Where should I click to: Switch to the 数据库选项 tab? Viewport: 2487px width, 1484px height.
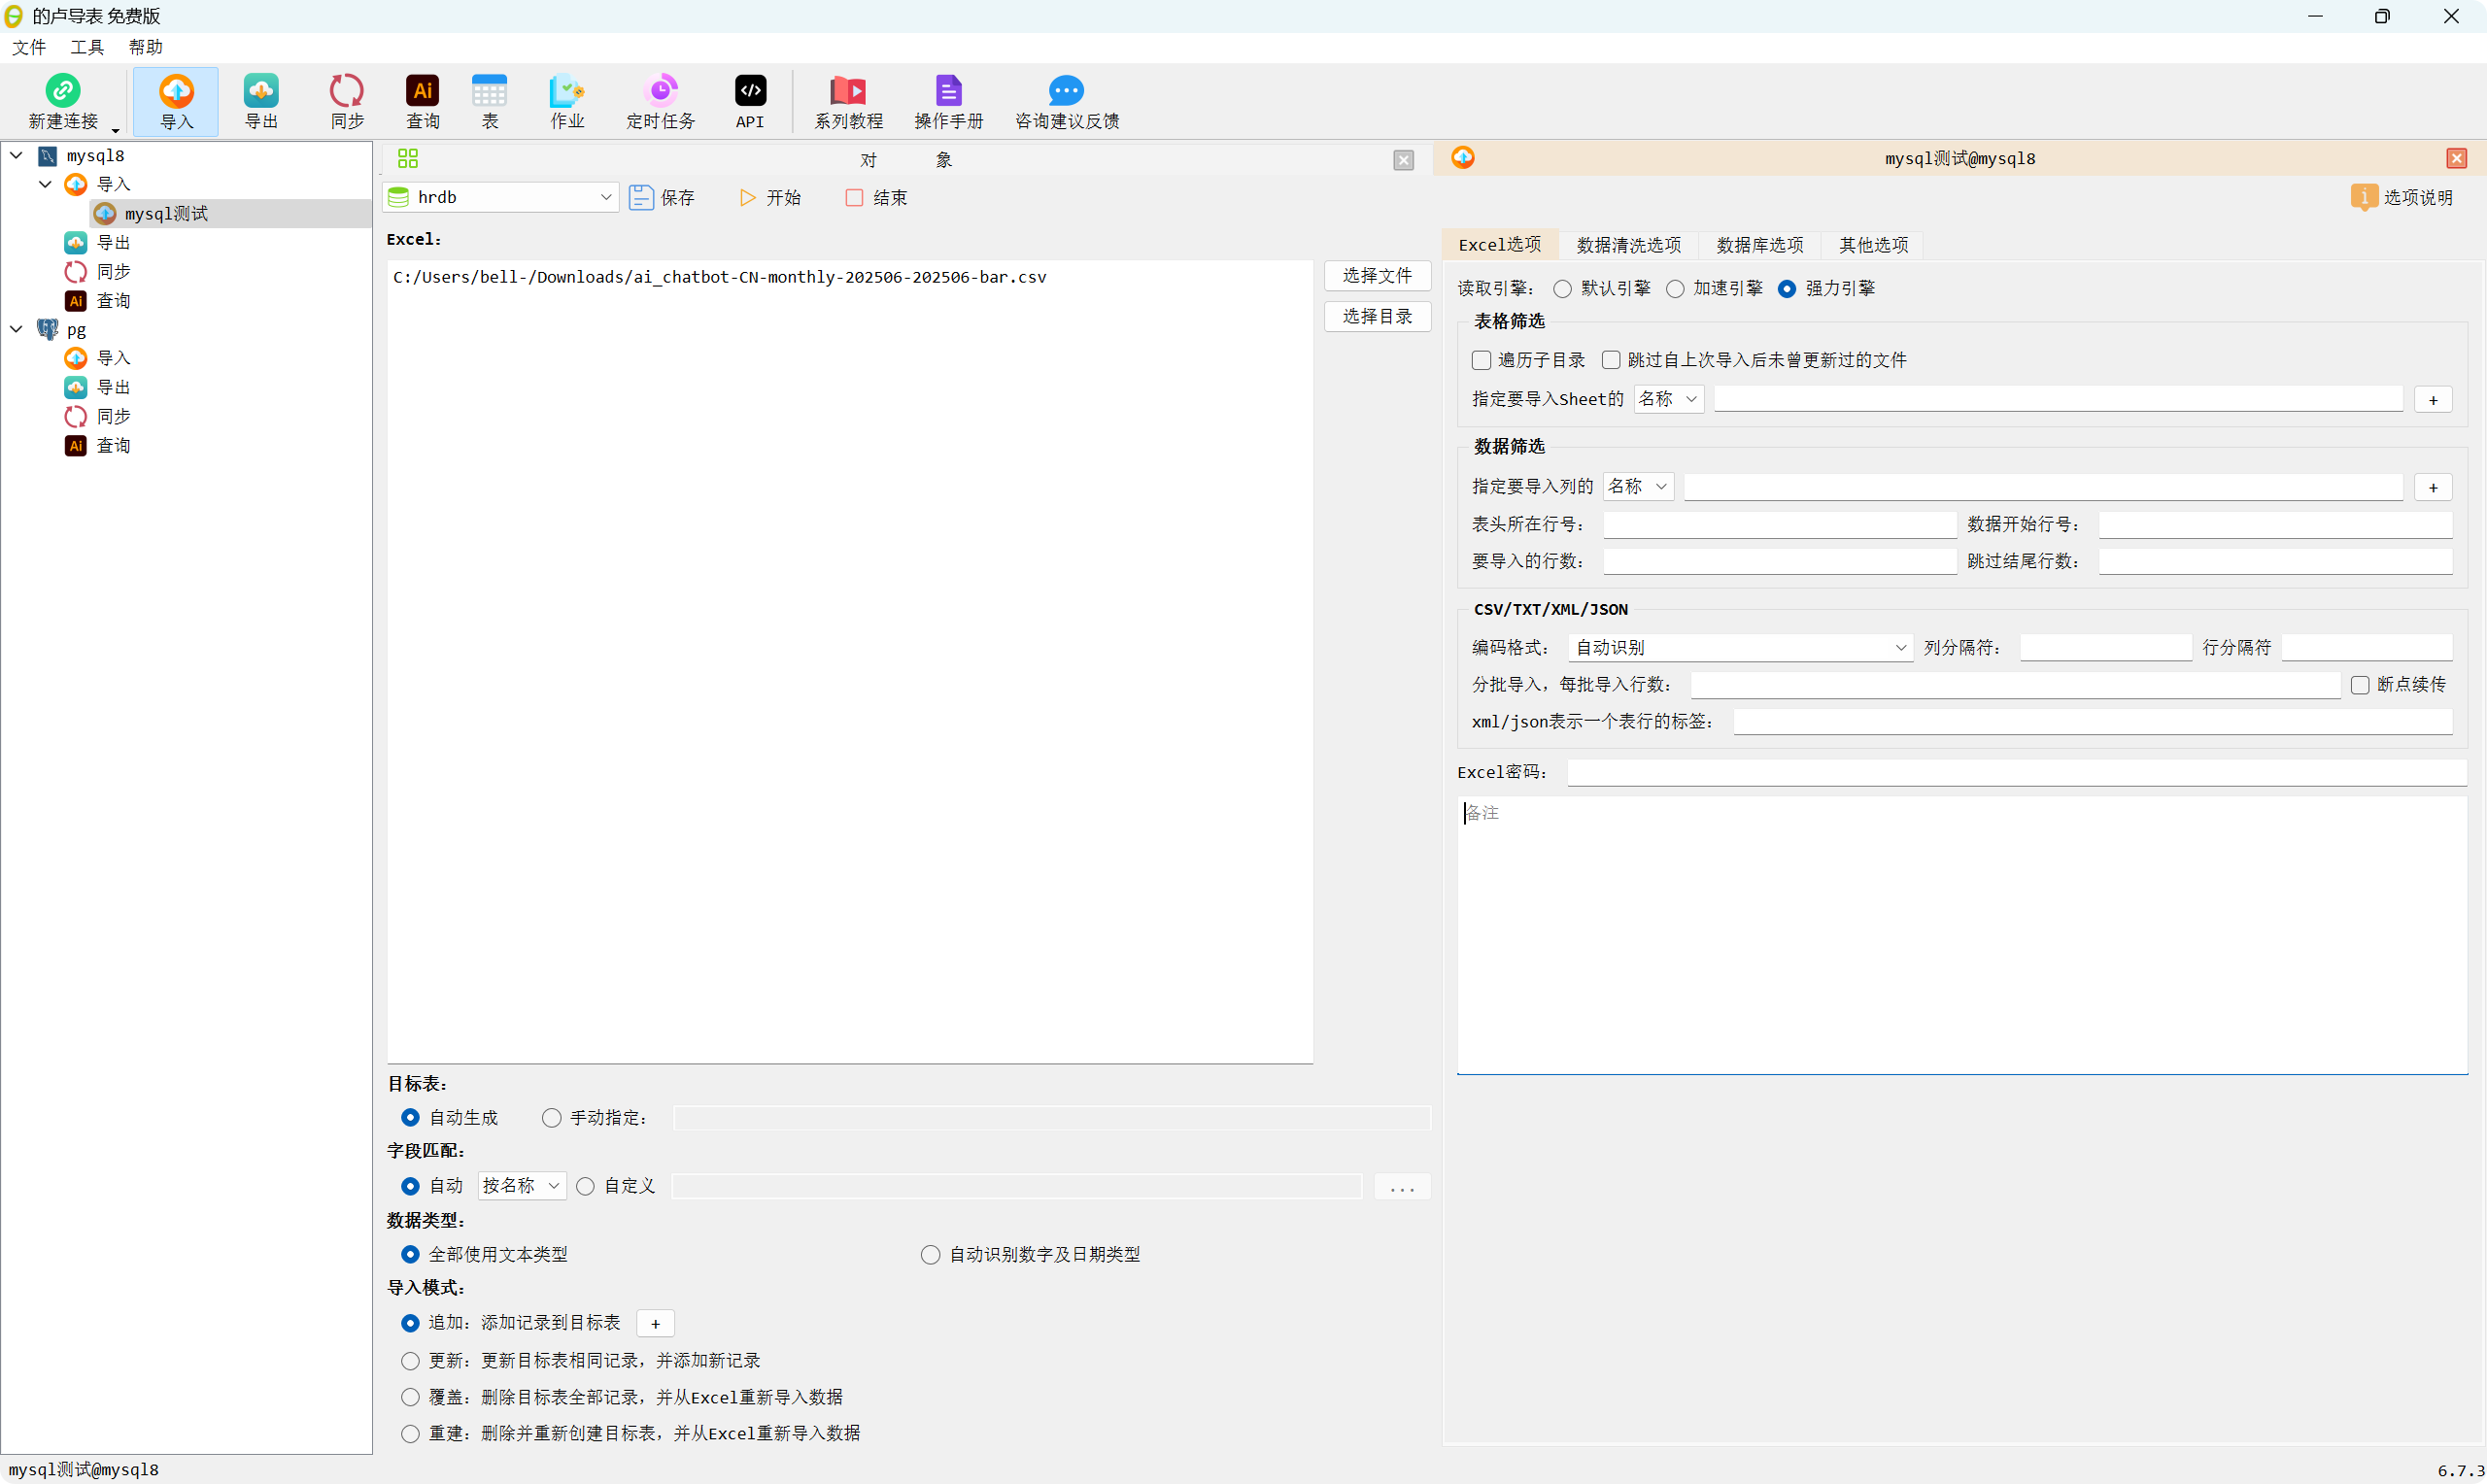(1759, 245)
